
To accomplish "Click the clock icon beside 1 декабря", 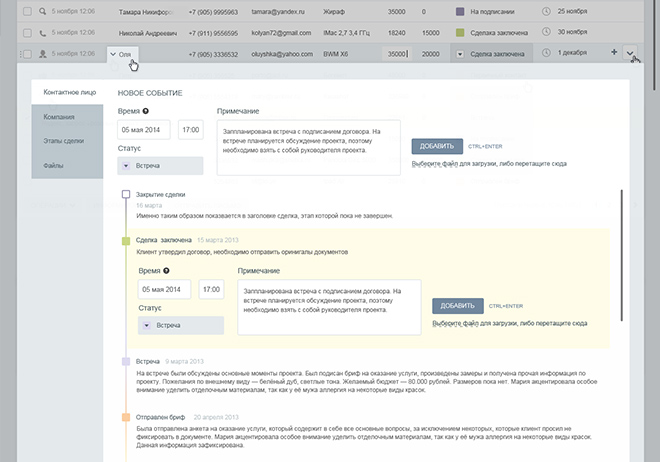I will coord(546,53).
